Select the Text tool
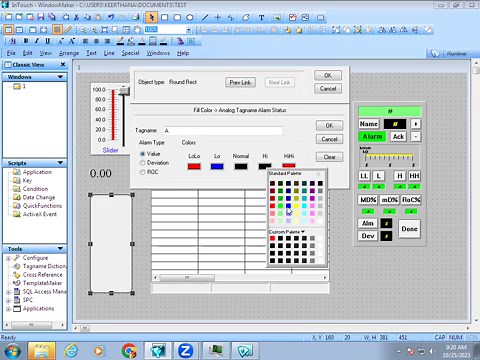480x360 pixels. (x=261, y=17)
